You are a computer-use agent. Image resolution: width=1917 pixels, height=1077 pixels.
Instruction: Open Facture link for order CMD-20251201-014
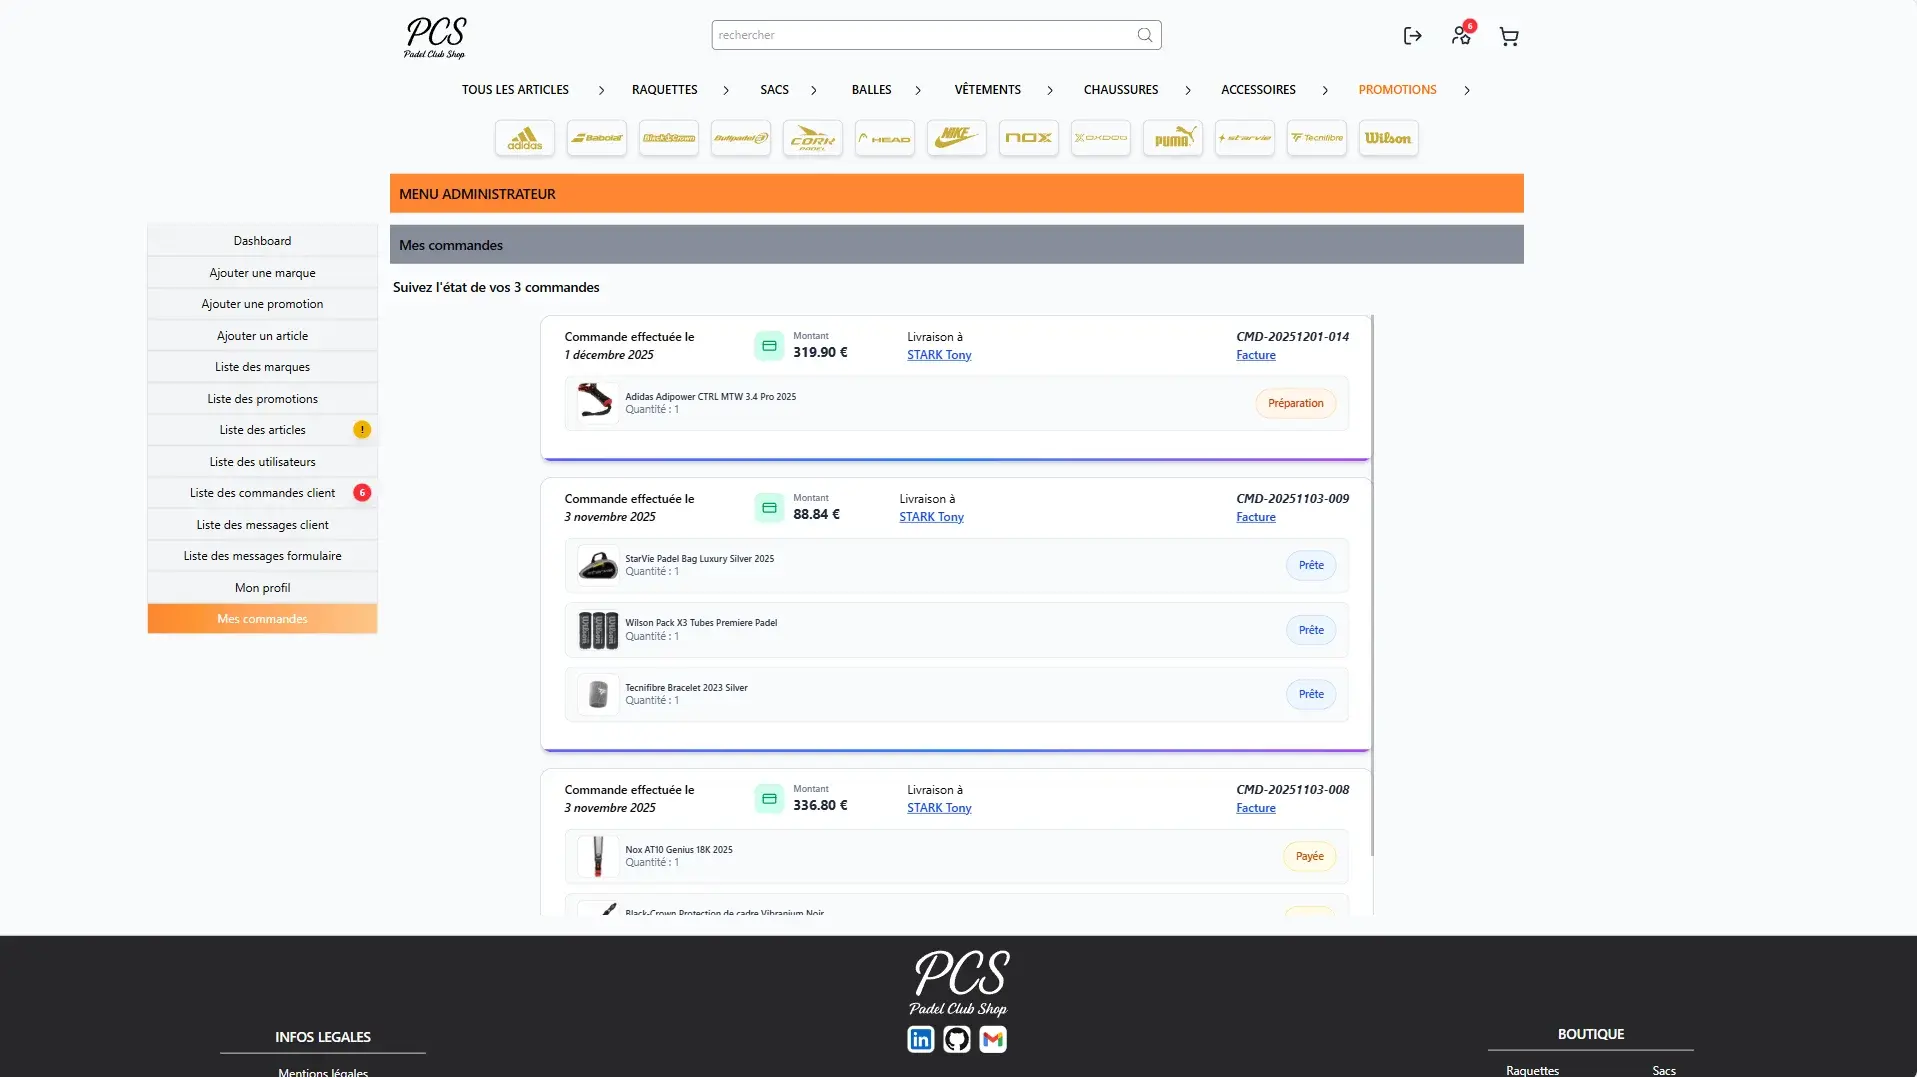click(x=1256, y=355)
